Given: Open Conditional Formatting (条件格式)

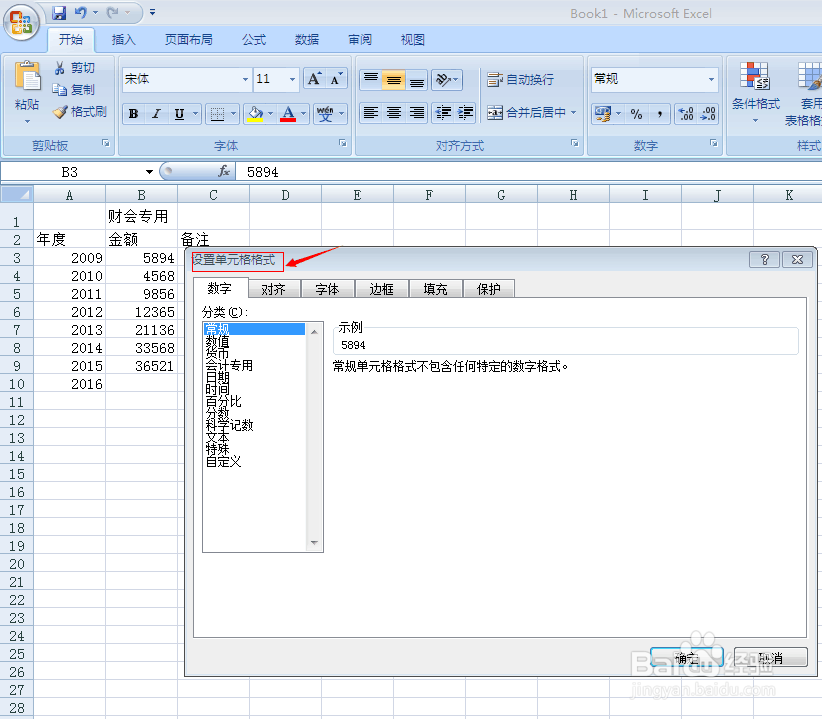Looking at the screenshot, I should pyautogui.click(x=755, y=90).
